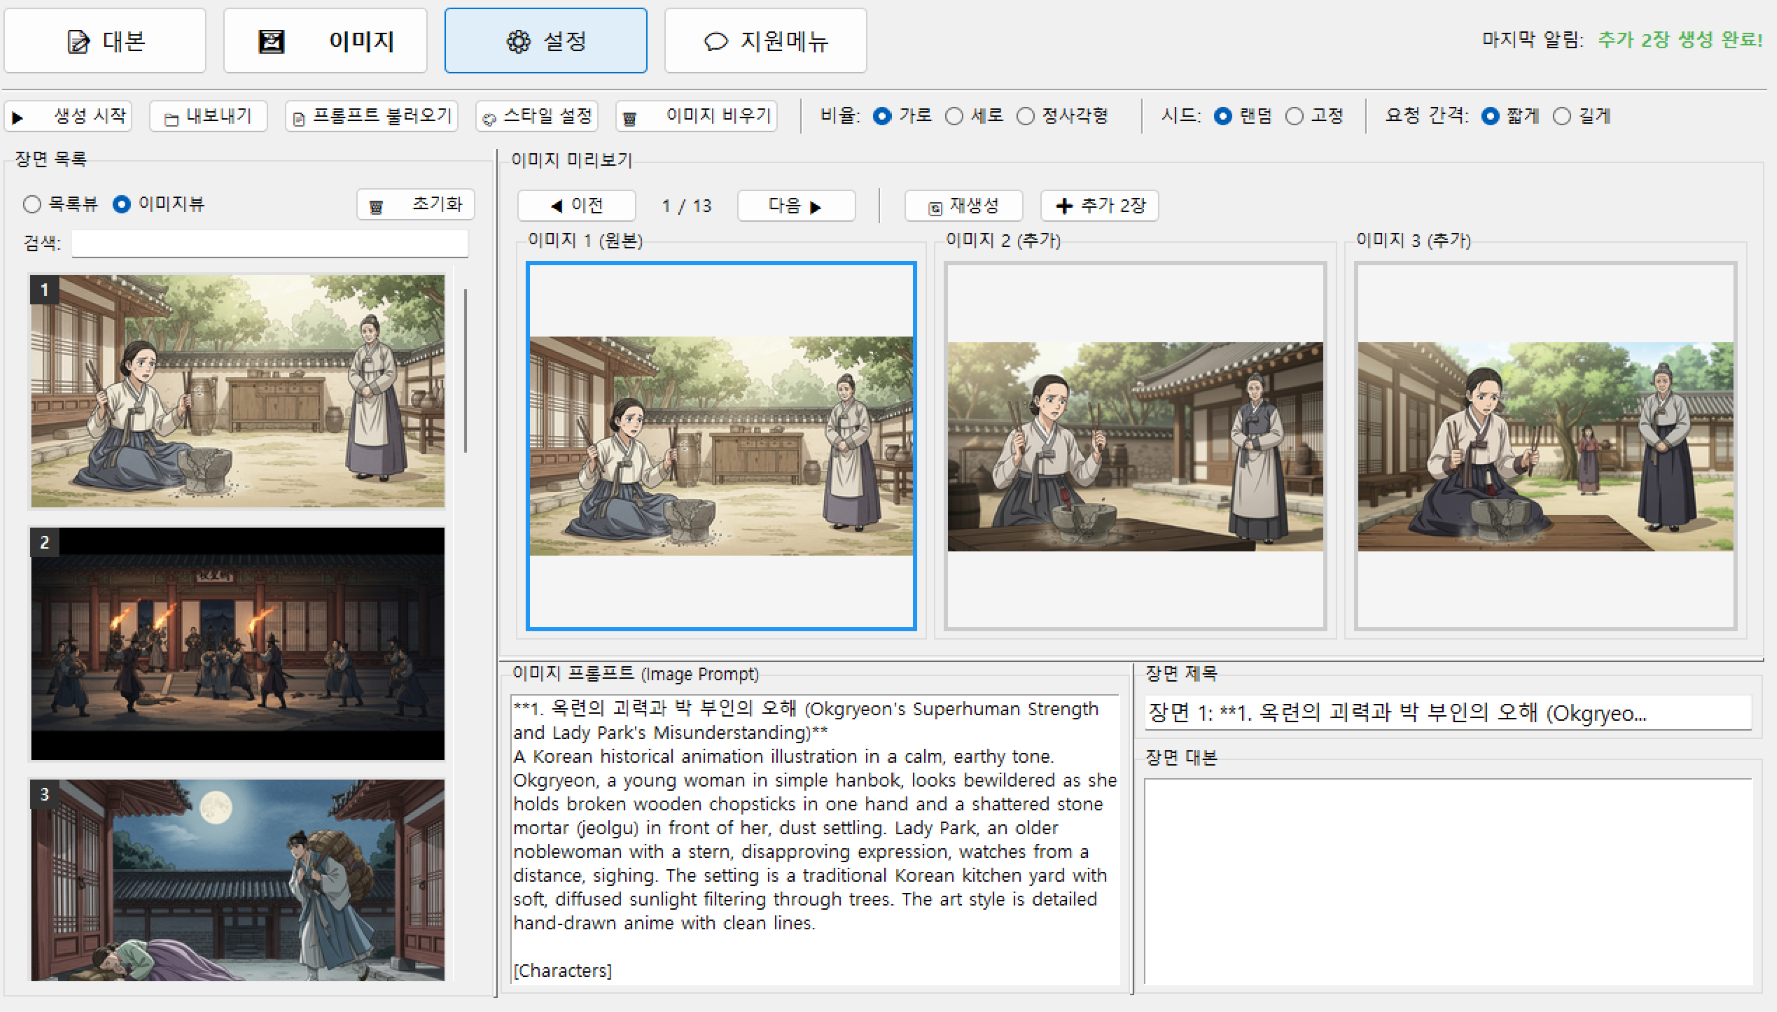Viewport: 1777px width, 1012px height.
Task: Click the 프롬프트 불러오기 document icon
Action: pyautogui.click(x=298, y=118)
